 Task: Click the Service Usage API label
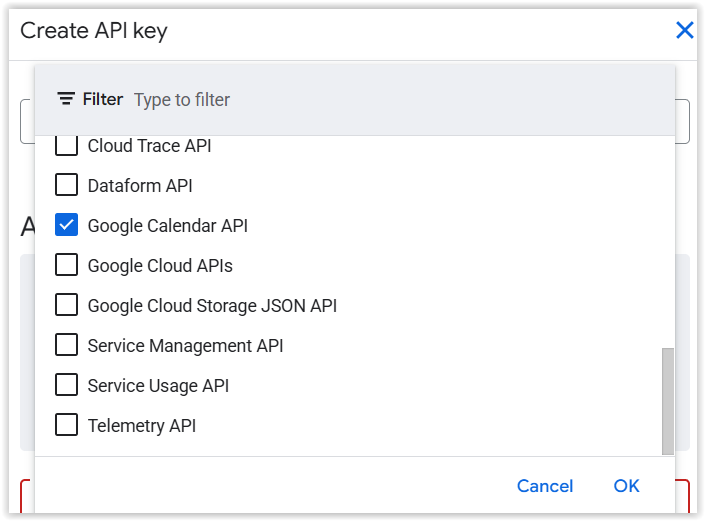(158, 386)
